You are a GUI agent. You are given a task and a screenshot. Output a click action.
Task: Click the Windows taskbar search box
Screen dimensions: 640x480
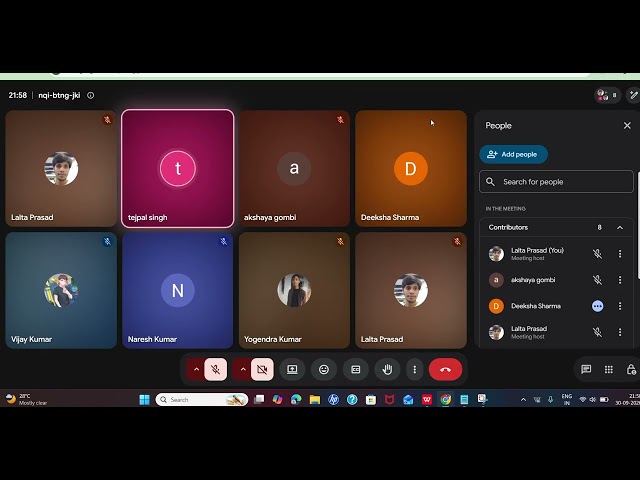pyautogui.click(x=202, y=400)
